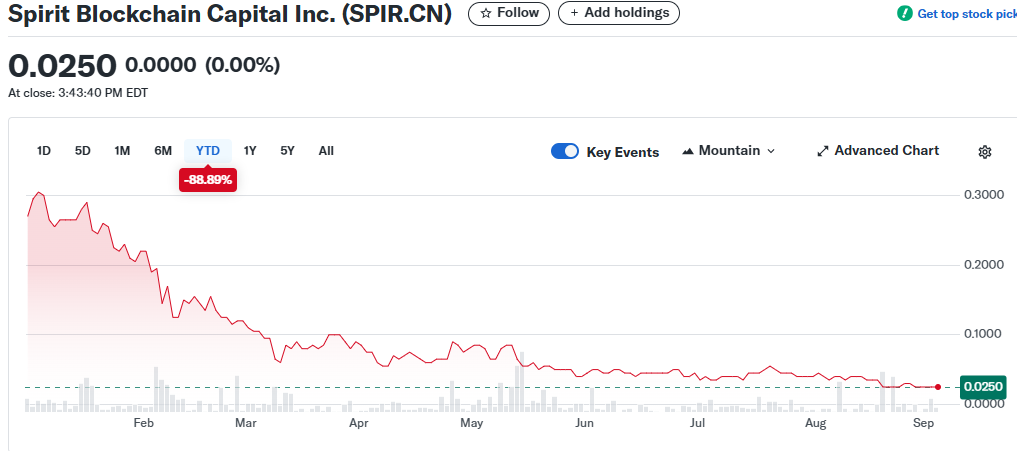
Task: Click the Jul x-axis label
Action: click(697, 424)
